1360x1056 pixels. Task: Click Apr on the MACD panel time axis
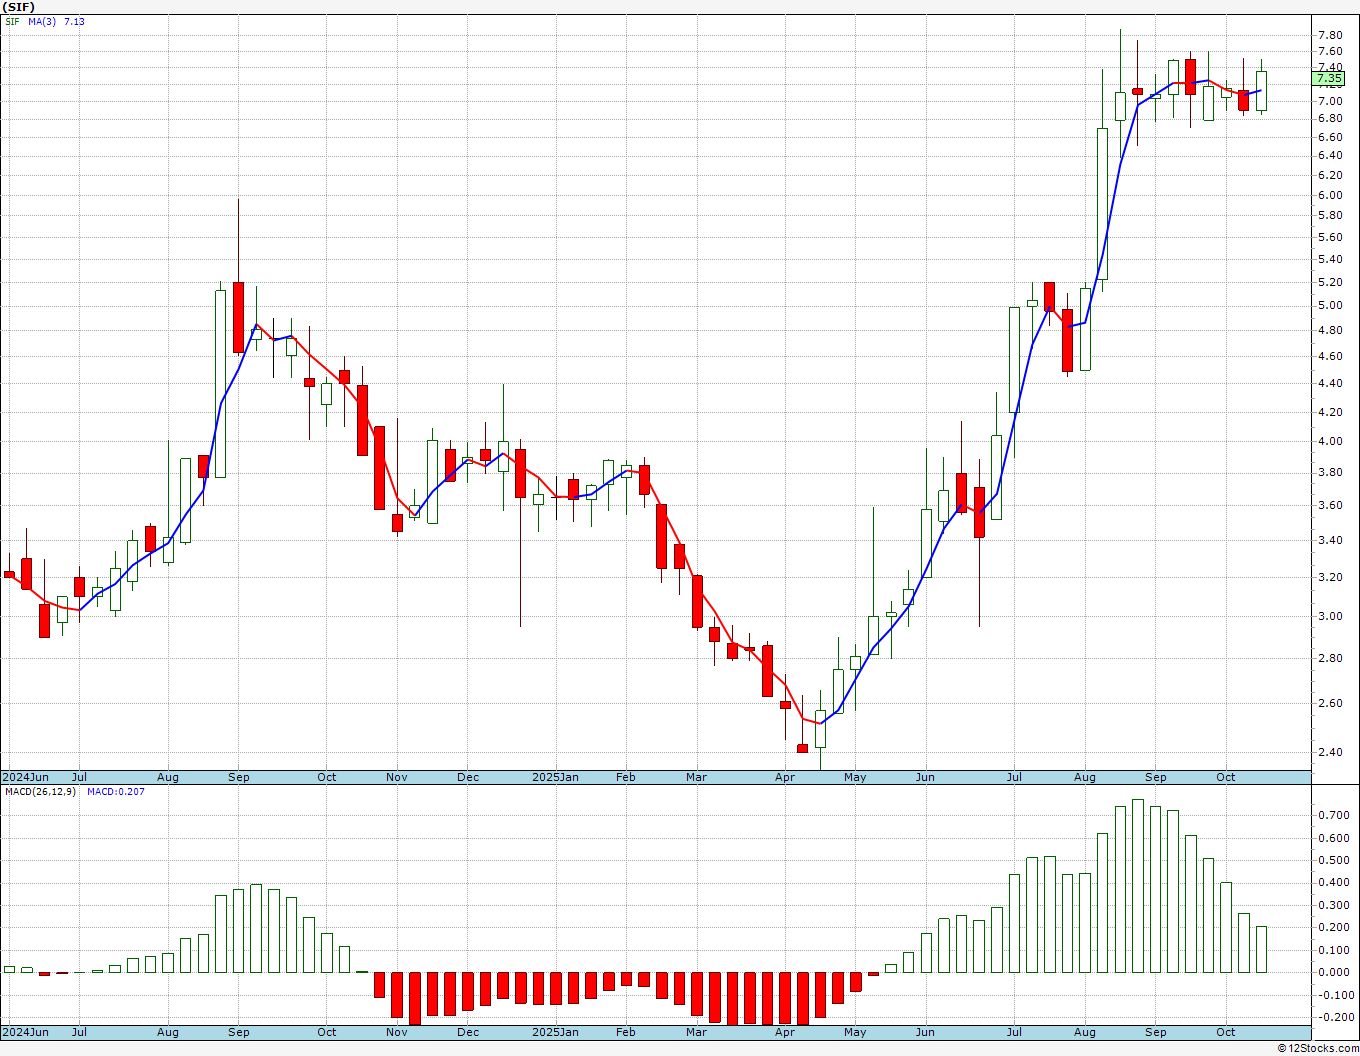pos(785,1032)
